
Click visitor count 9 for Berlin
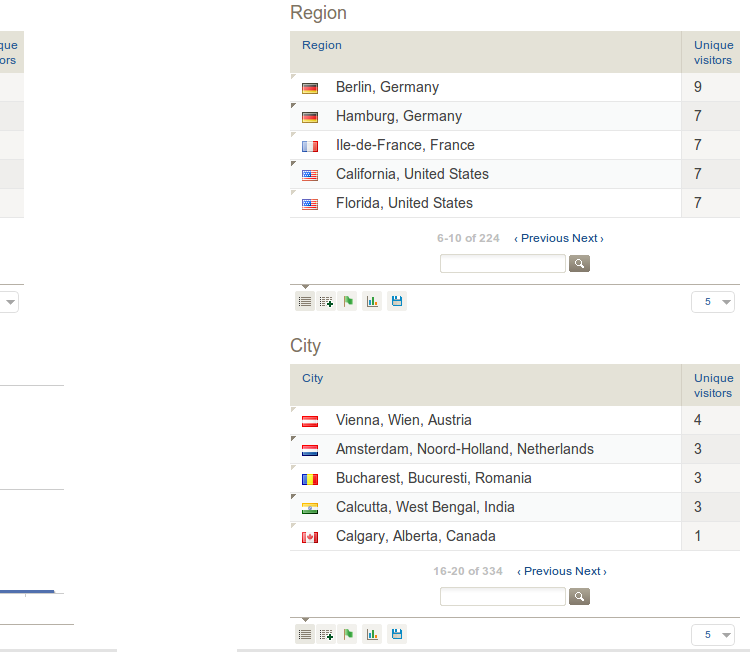pyautogui.click(x=698, y=87)
